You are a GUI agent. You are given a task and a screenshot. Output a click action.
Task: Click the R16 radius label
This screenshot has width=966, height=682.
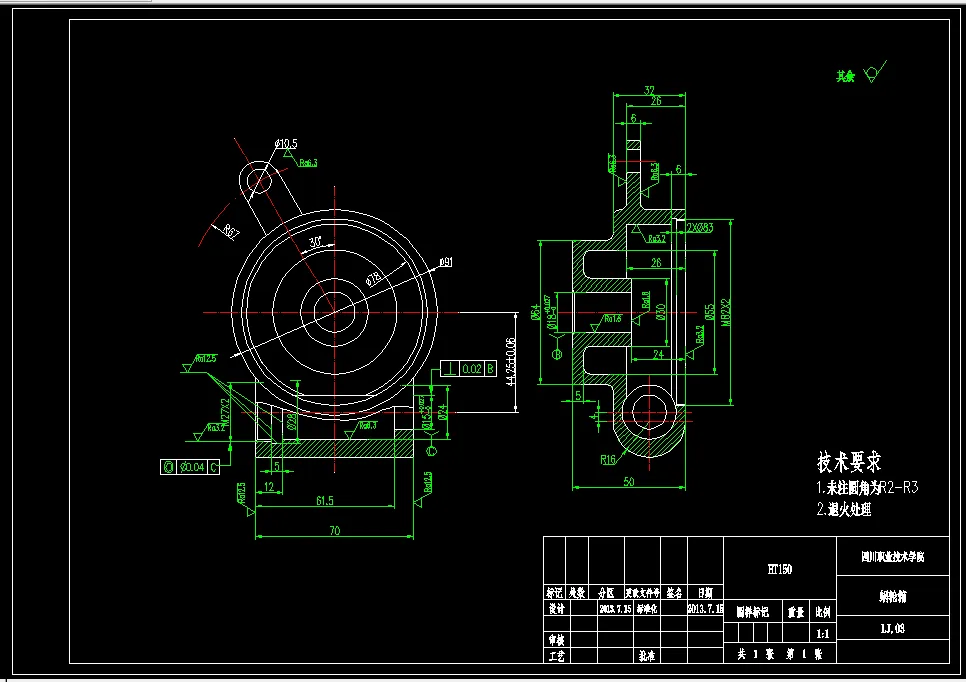[x=608, y=460]
